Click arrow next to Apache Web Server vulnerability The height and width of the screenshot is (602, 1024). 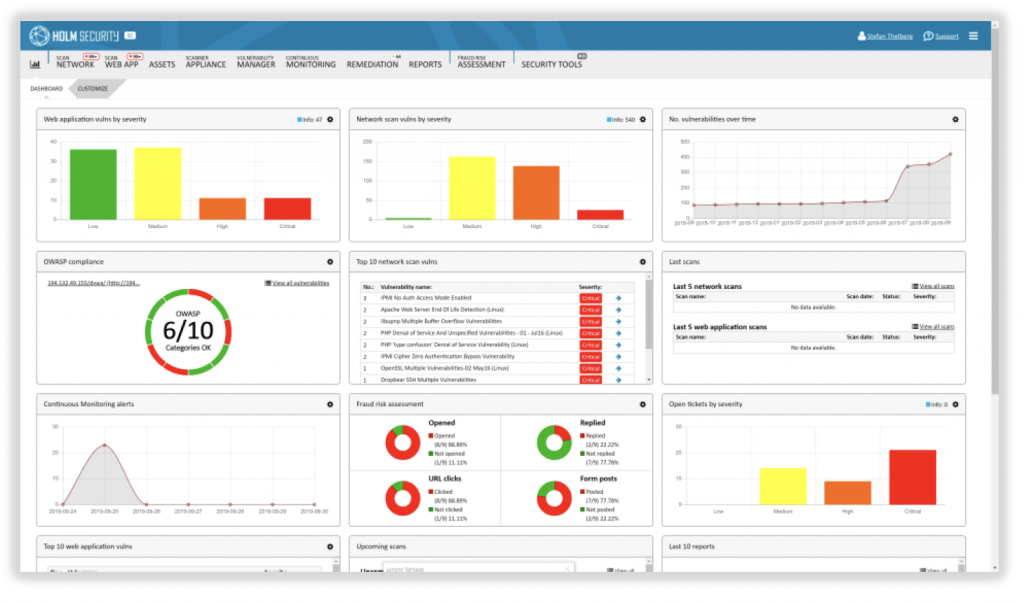[x=618, y=310]
